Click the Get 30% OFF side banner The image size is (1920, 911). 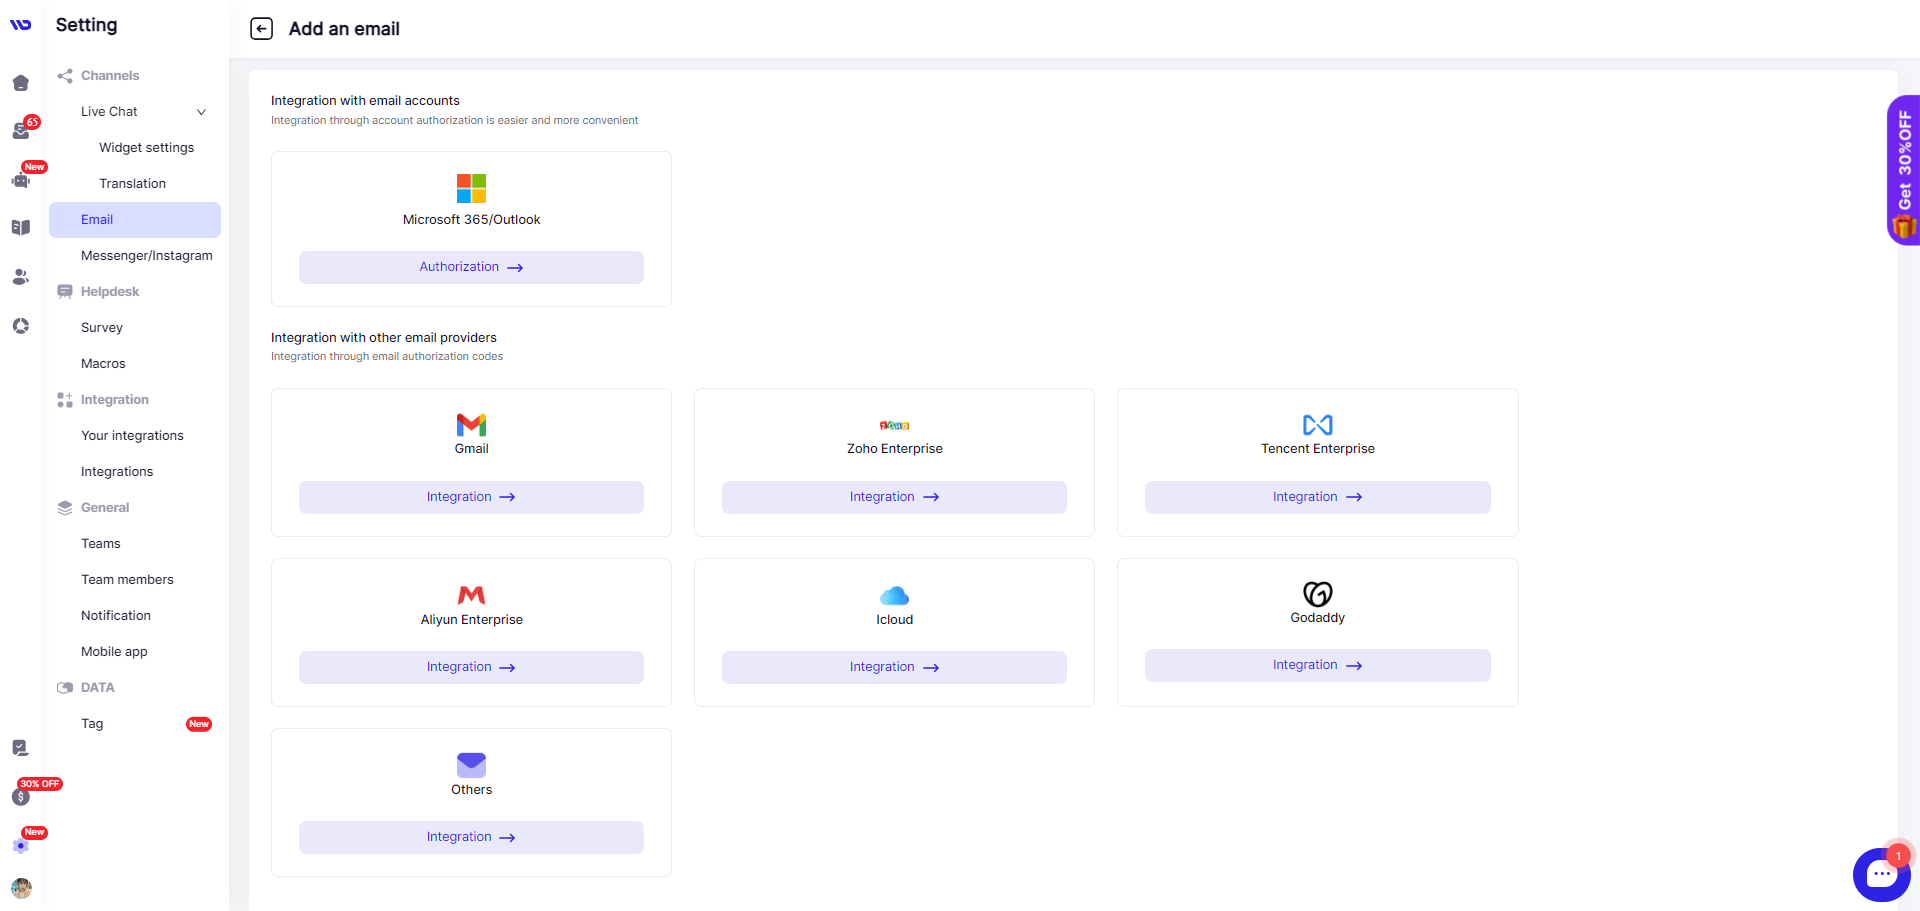1904,170
